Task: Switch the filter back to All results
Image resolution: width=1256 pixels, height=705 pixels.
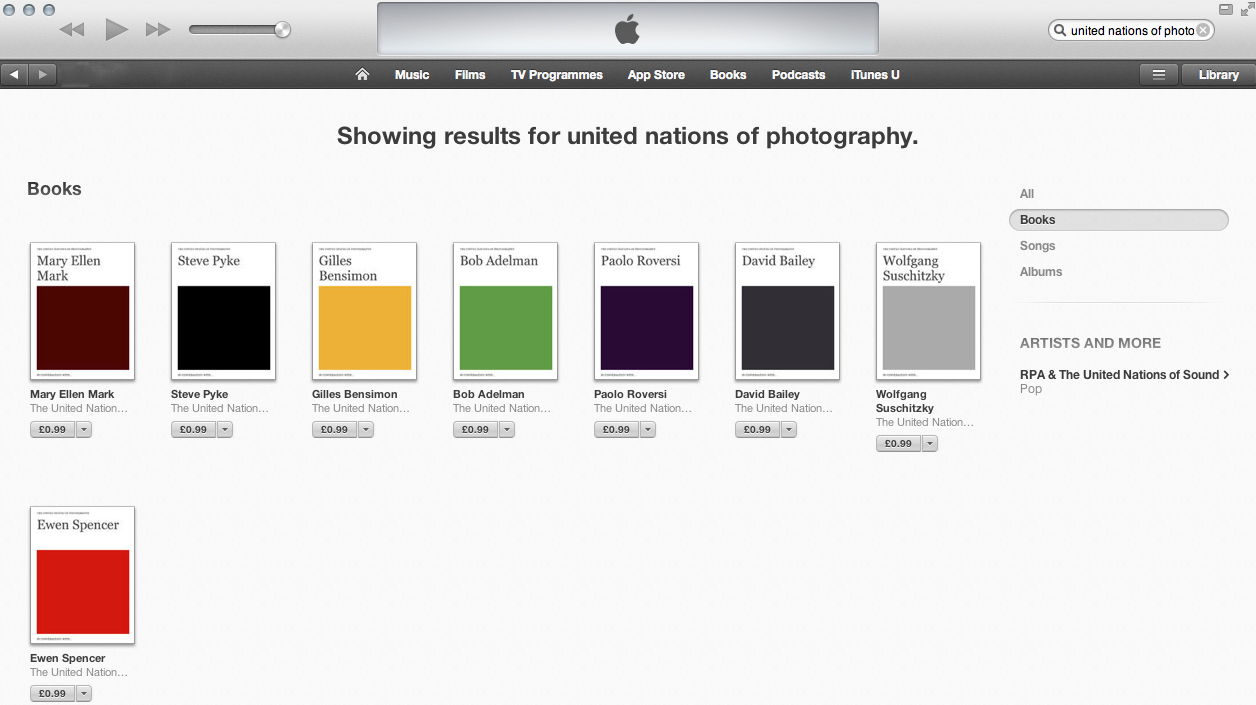Action: pos(1026,193)
